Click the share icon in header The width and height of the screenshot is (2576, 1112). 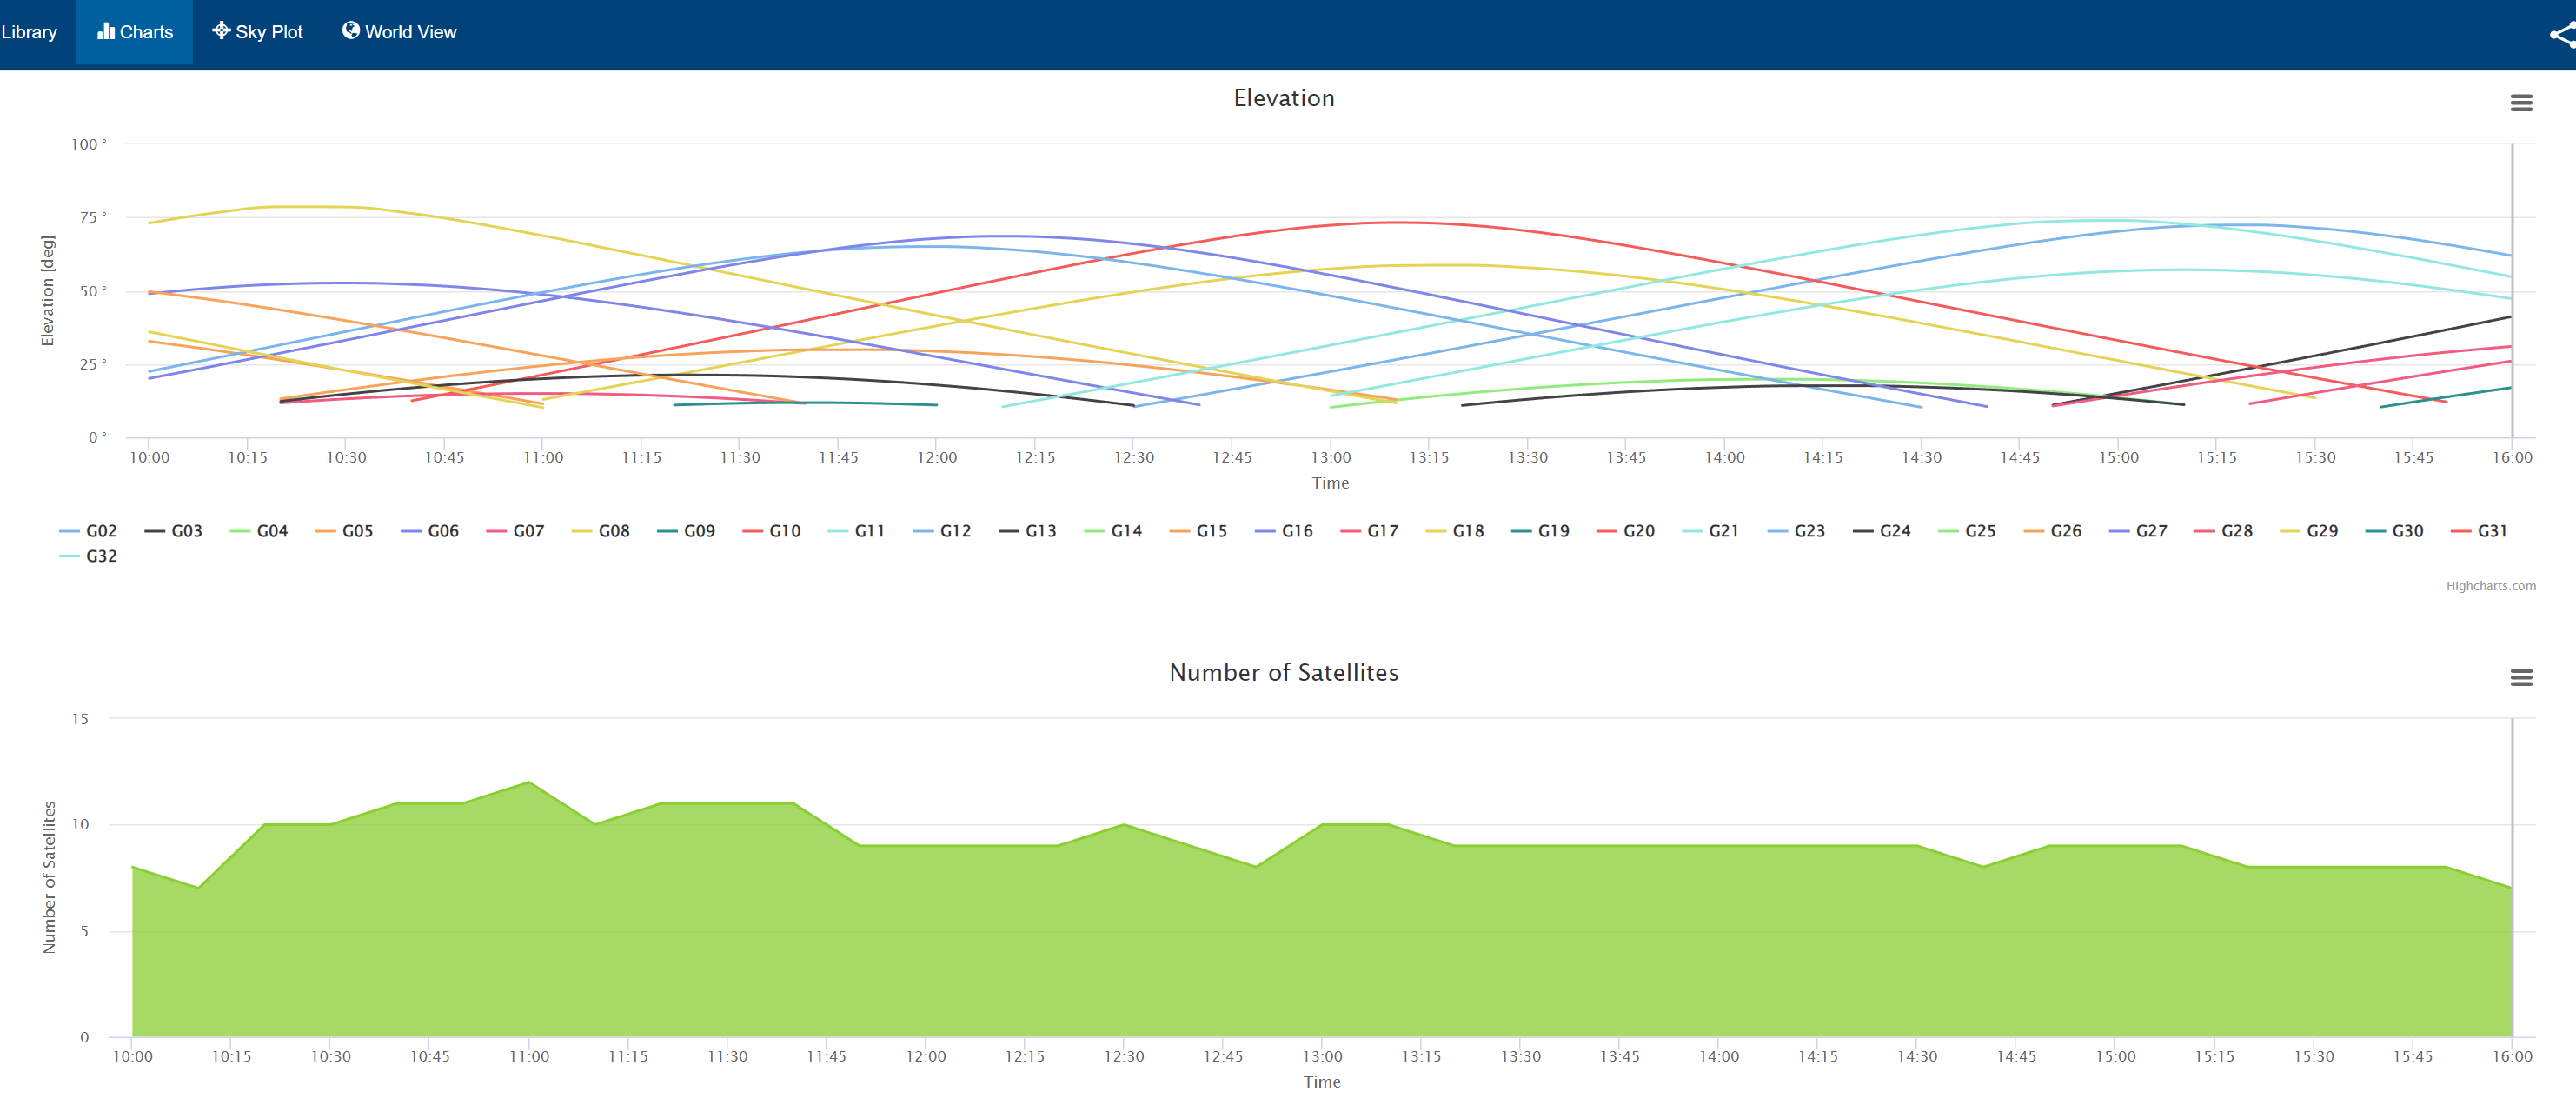(x=2561, y=36)
